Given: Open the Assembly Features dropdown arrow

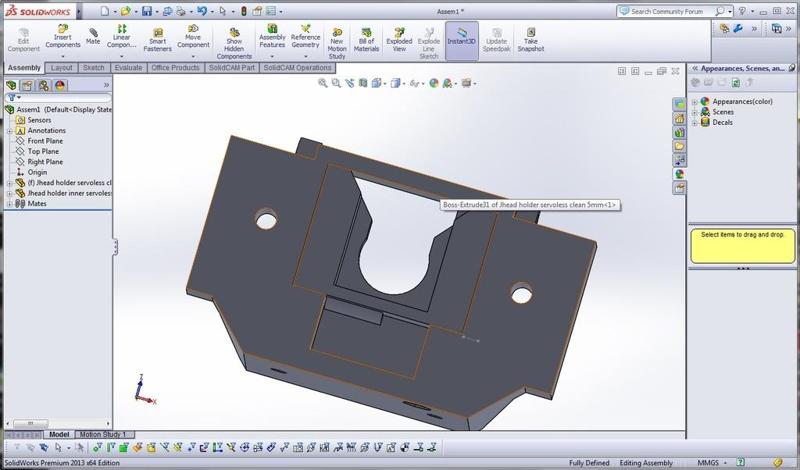Looking at the screenshot, I should (x=272, y=57).
